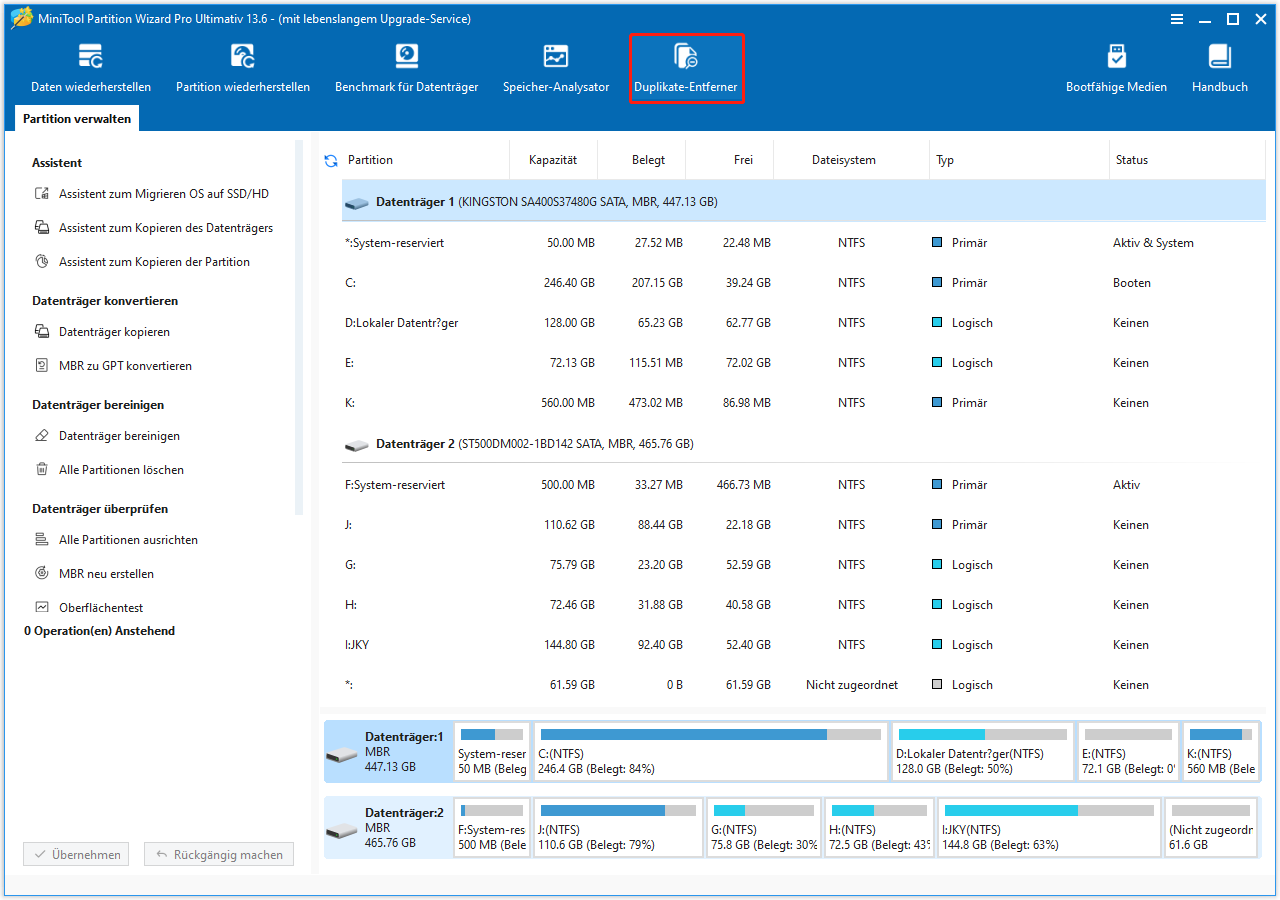Select G:(NTFS) block in disk map

(764, 827)
